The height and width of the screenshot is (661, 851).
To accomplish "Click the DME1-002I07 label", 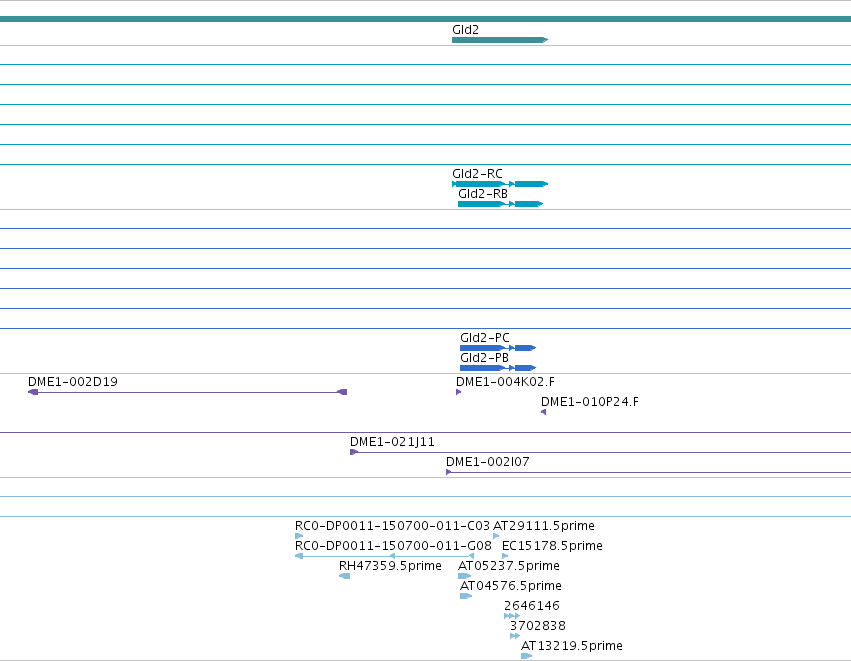I will tap(487, 462).
